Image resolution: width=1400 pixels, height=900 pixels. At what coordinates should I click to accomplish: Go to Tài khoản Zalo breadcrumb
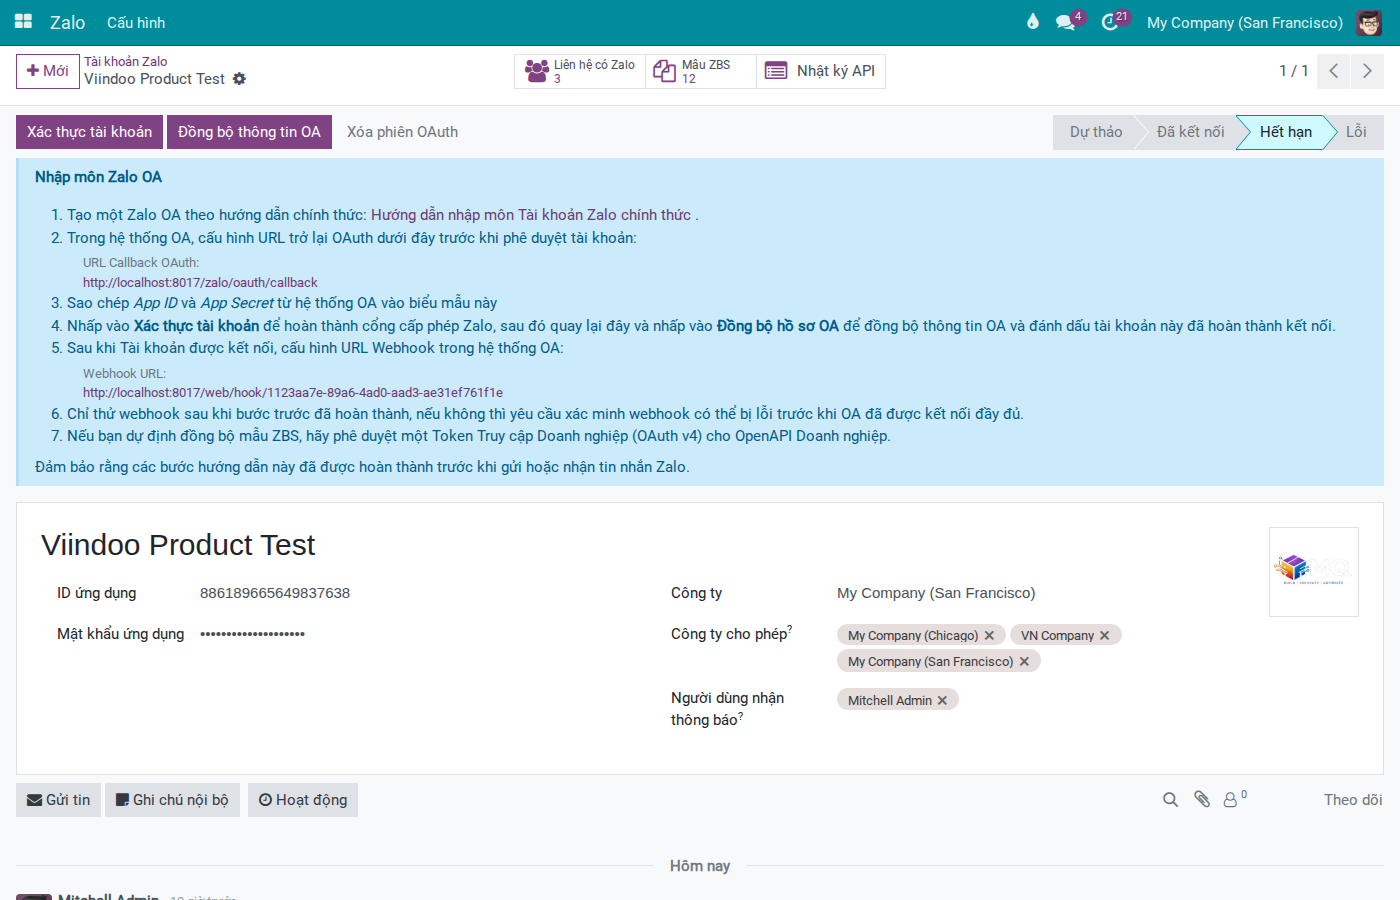[126, 62]
